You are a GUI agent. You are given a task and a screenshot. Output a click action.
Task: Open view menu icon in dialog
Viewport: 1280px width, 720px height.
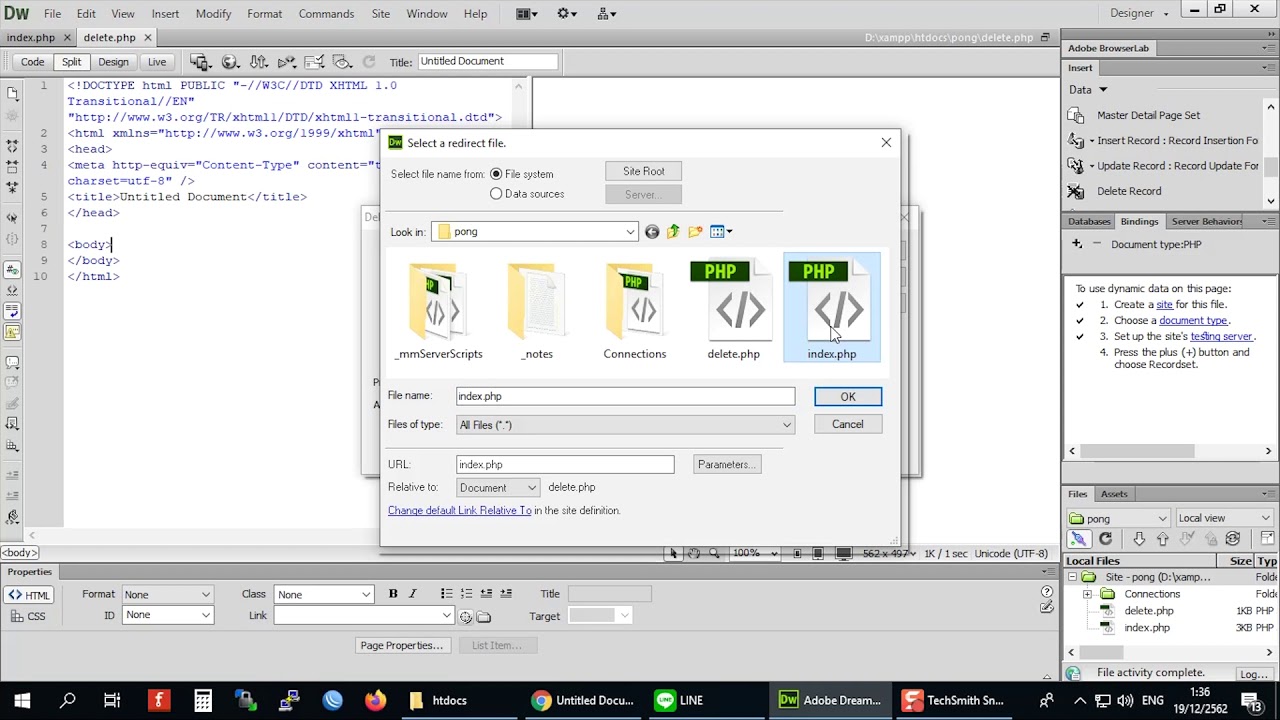click(721, 232)
